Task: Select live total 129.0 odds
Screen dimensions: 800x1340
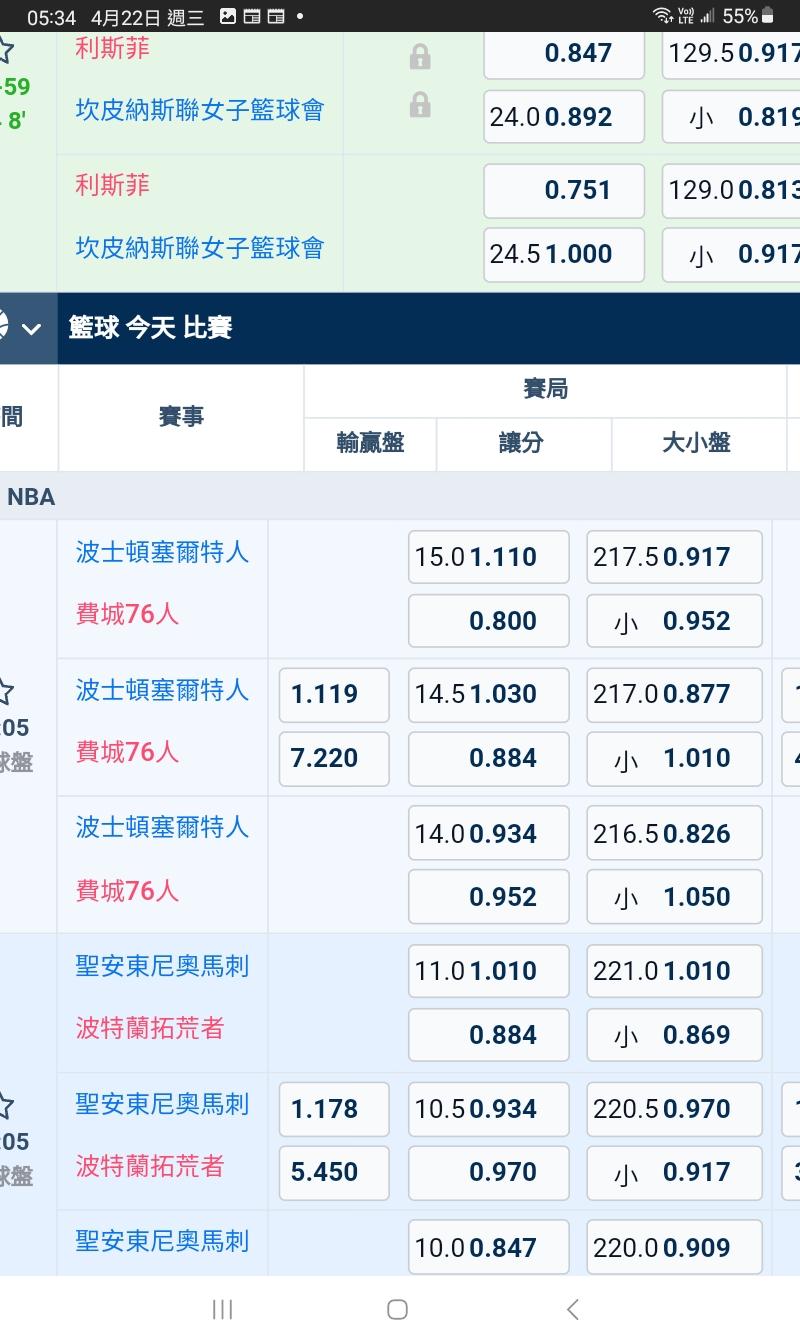Action: pos(731,190)
